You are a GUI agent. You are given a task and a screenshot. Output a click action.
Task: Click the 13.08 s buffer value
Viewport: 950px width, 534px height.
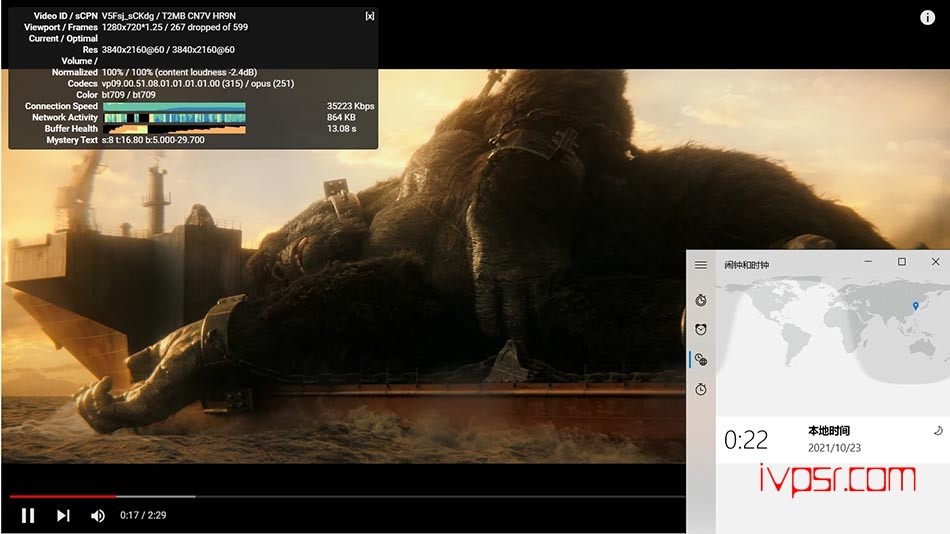(341, 128)
